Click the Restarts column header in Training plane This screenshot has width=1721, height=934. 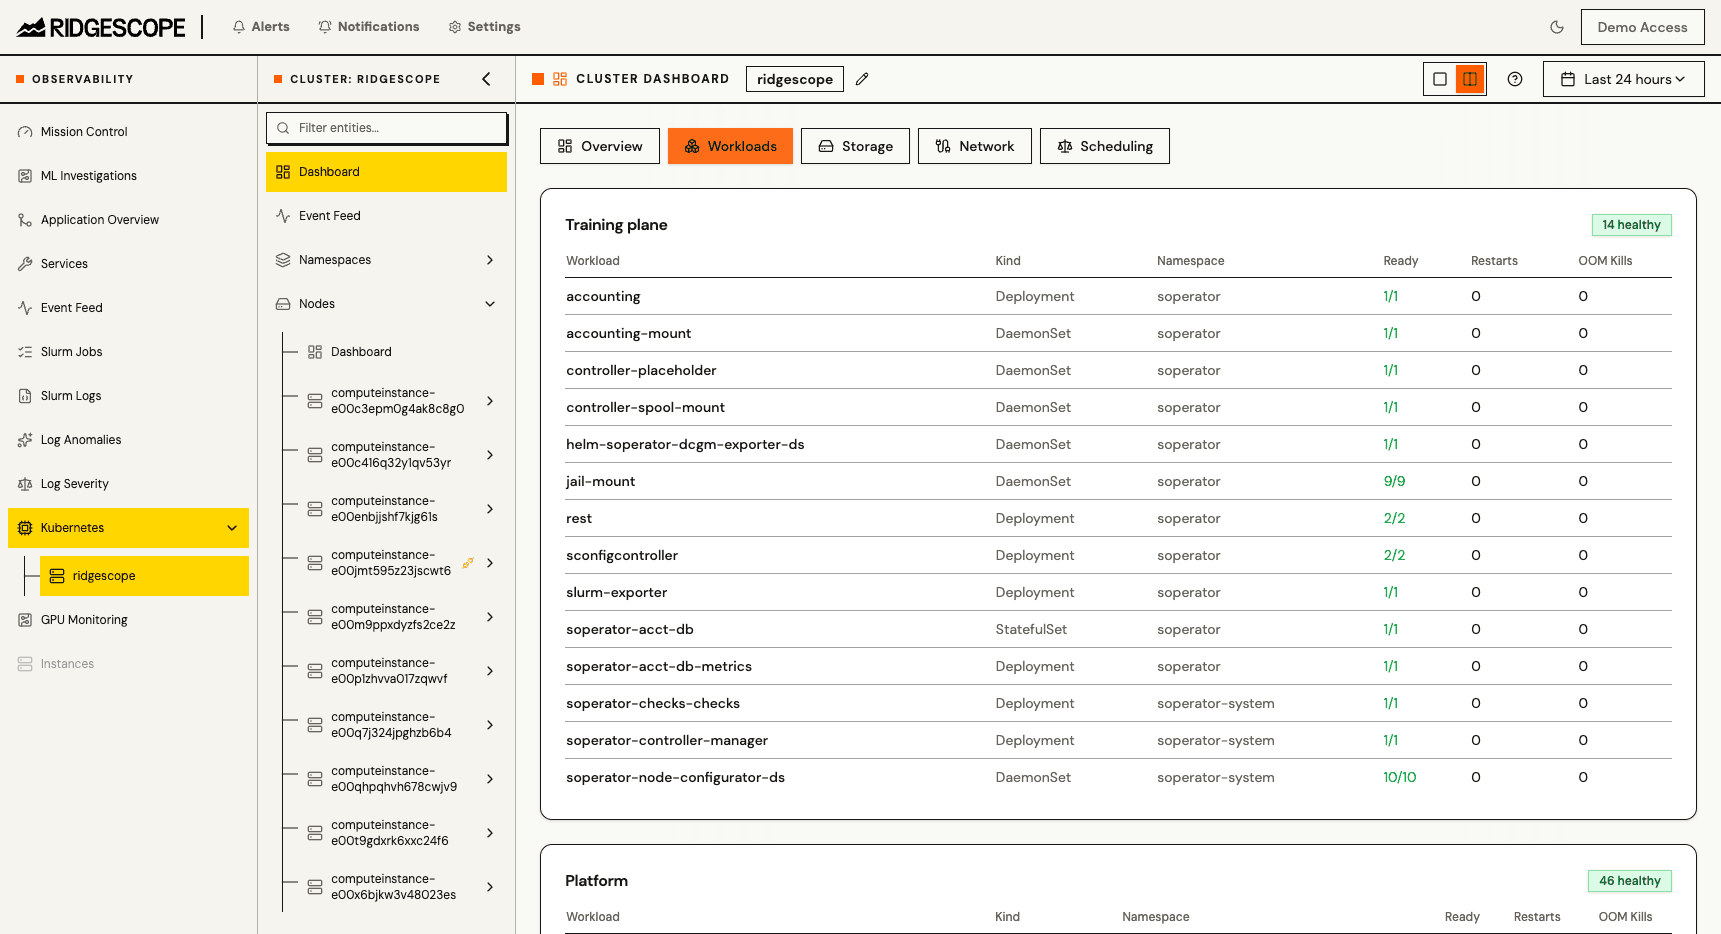tap(1494, 261)
